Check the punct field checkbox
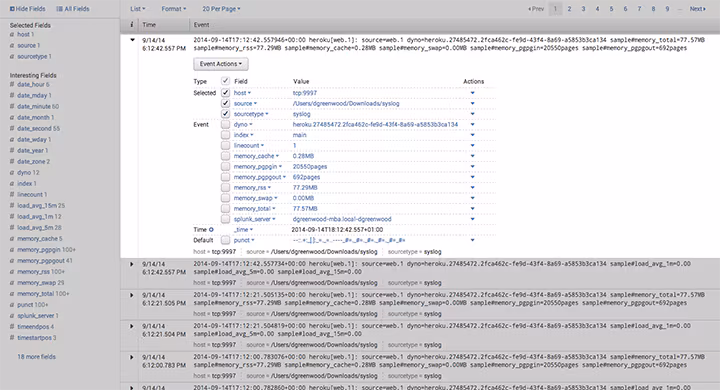This screenshot has width=720, height=390. tap(225, 240)
